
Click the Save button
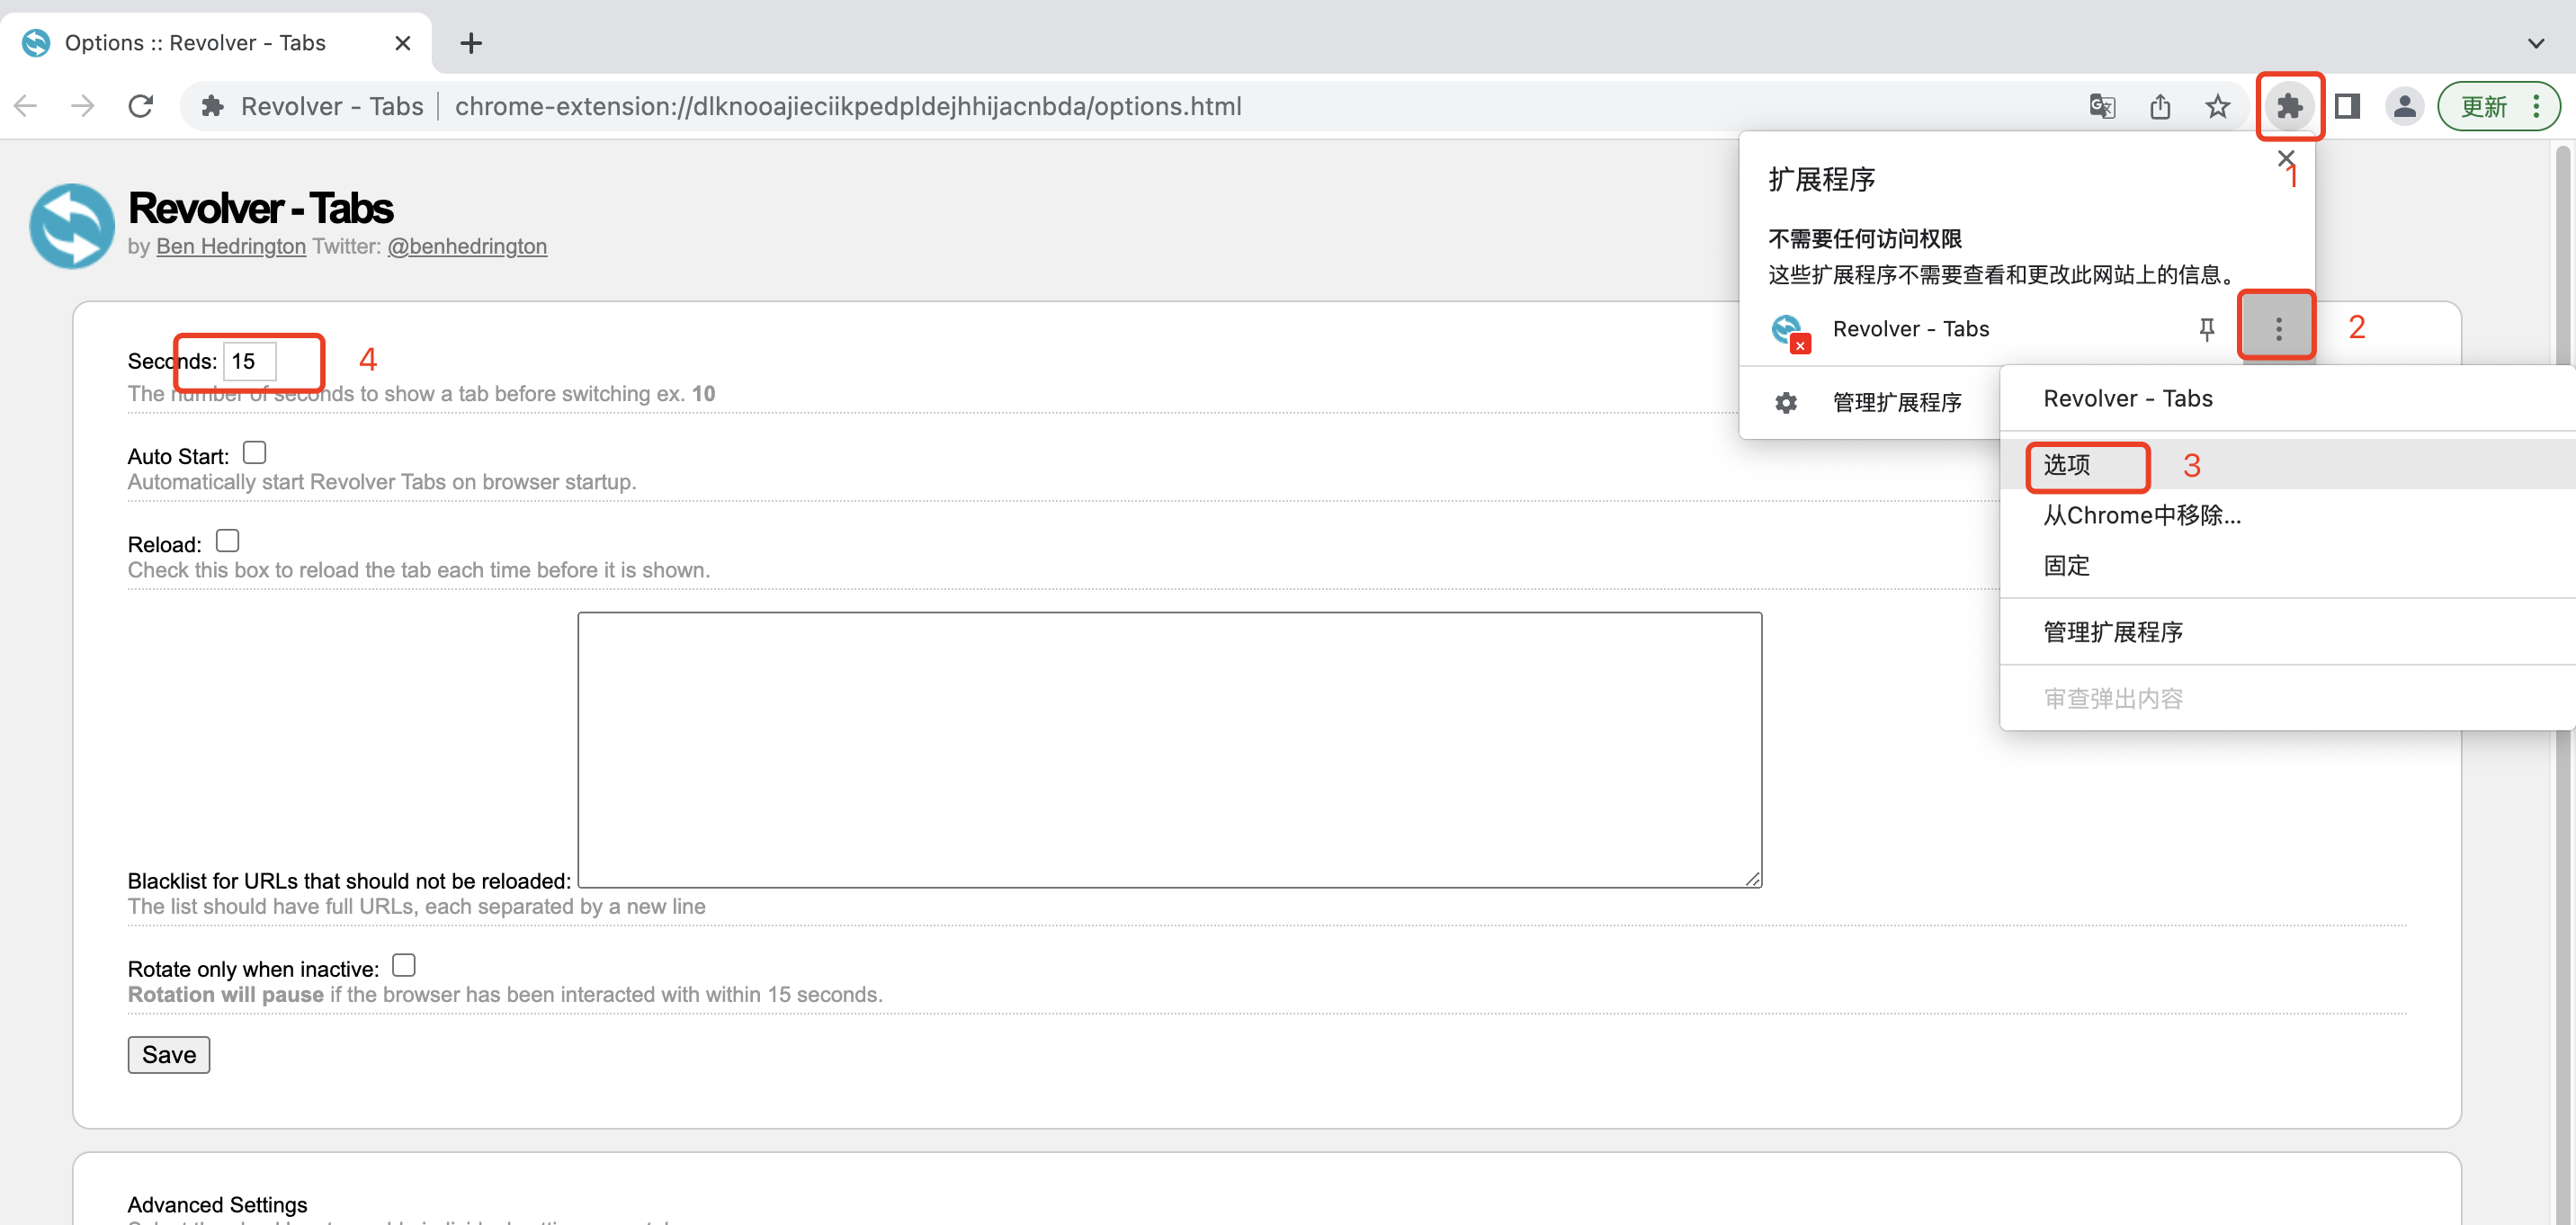tap(168, 1055)
